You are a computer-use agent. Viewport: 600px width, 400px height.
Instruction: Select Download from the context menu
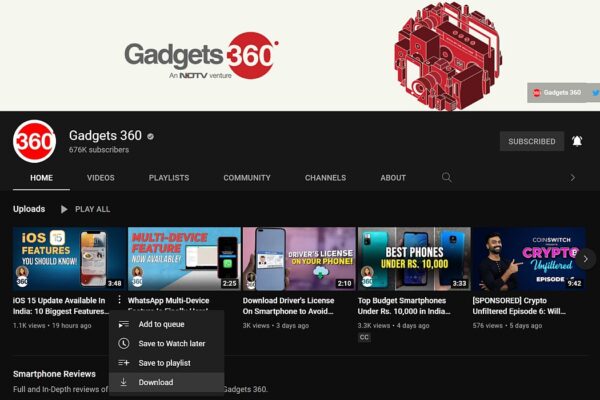pos(166,382)
